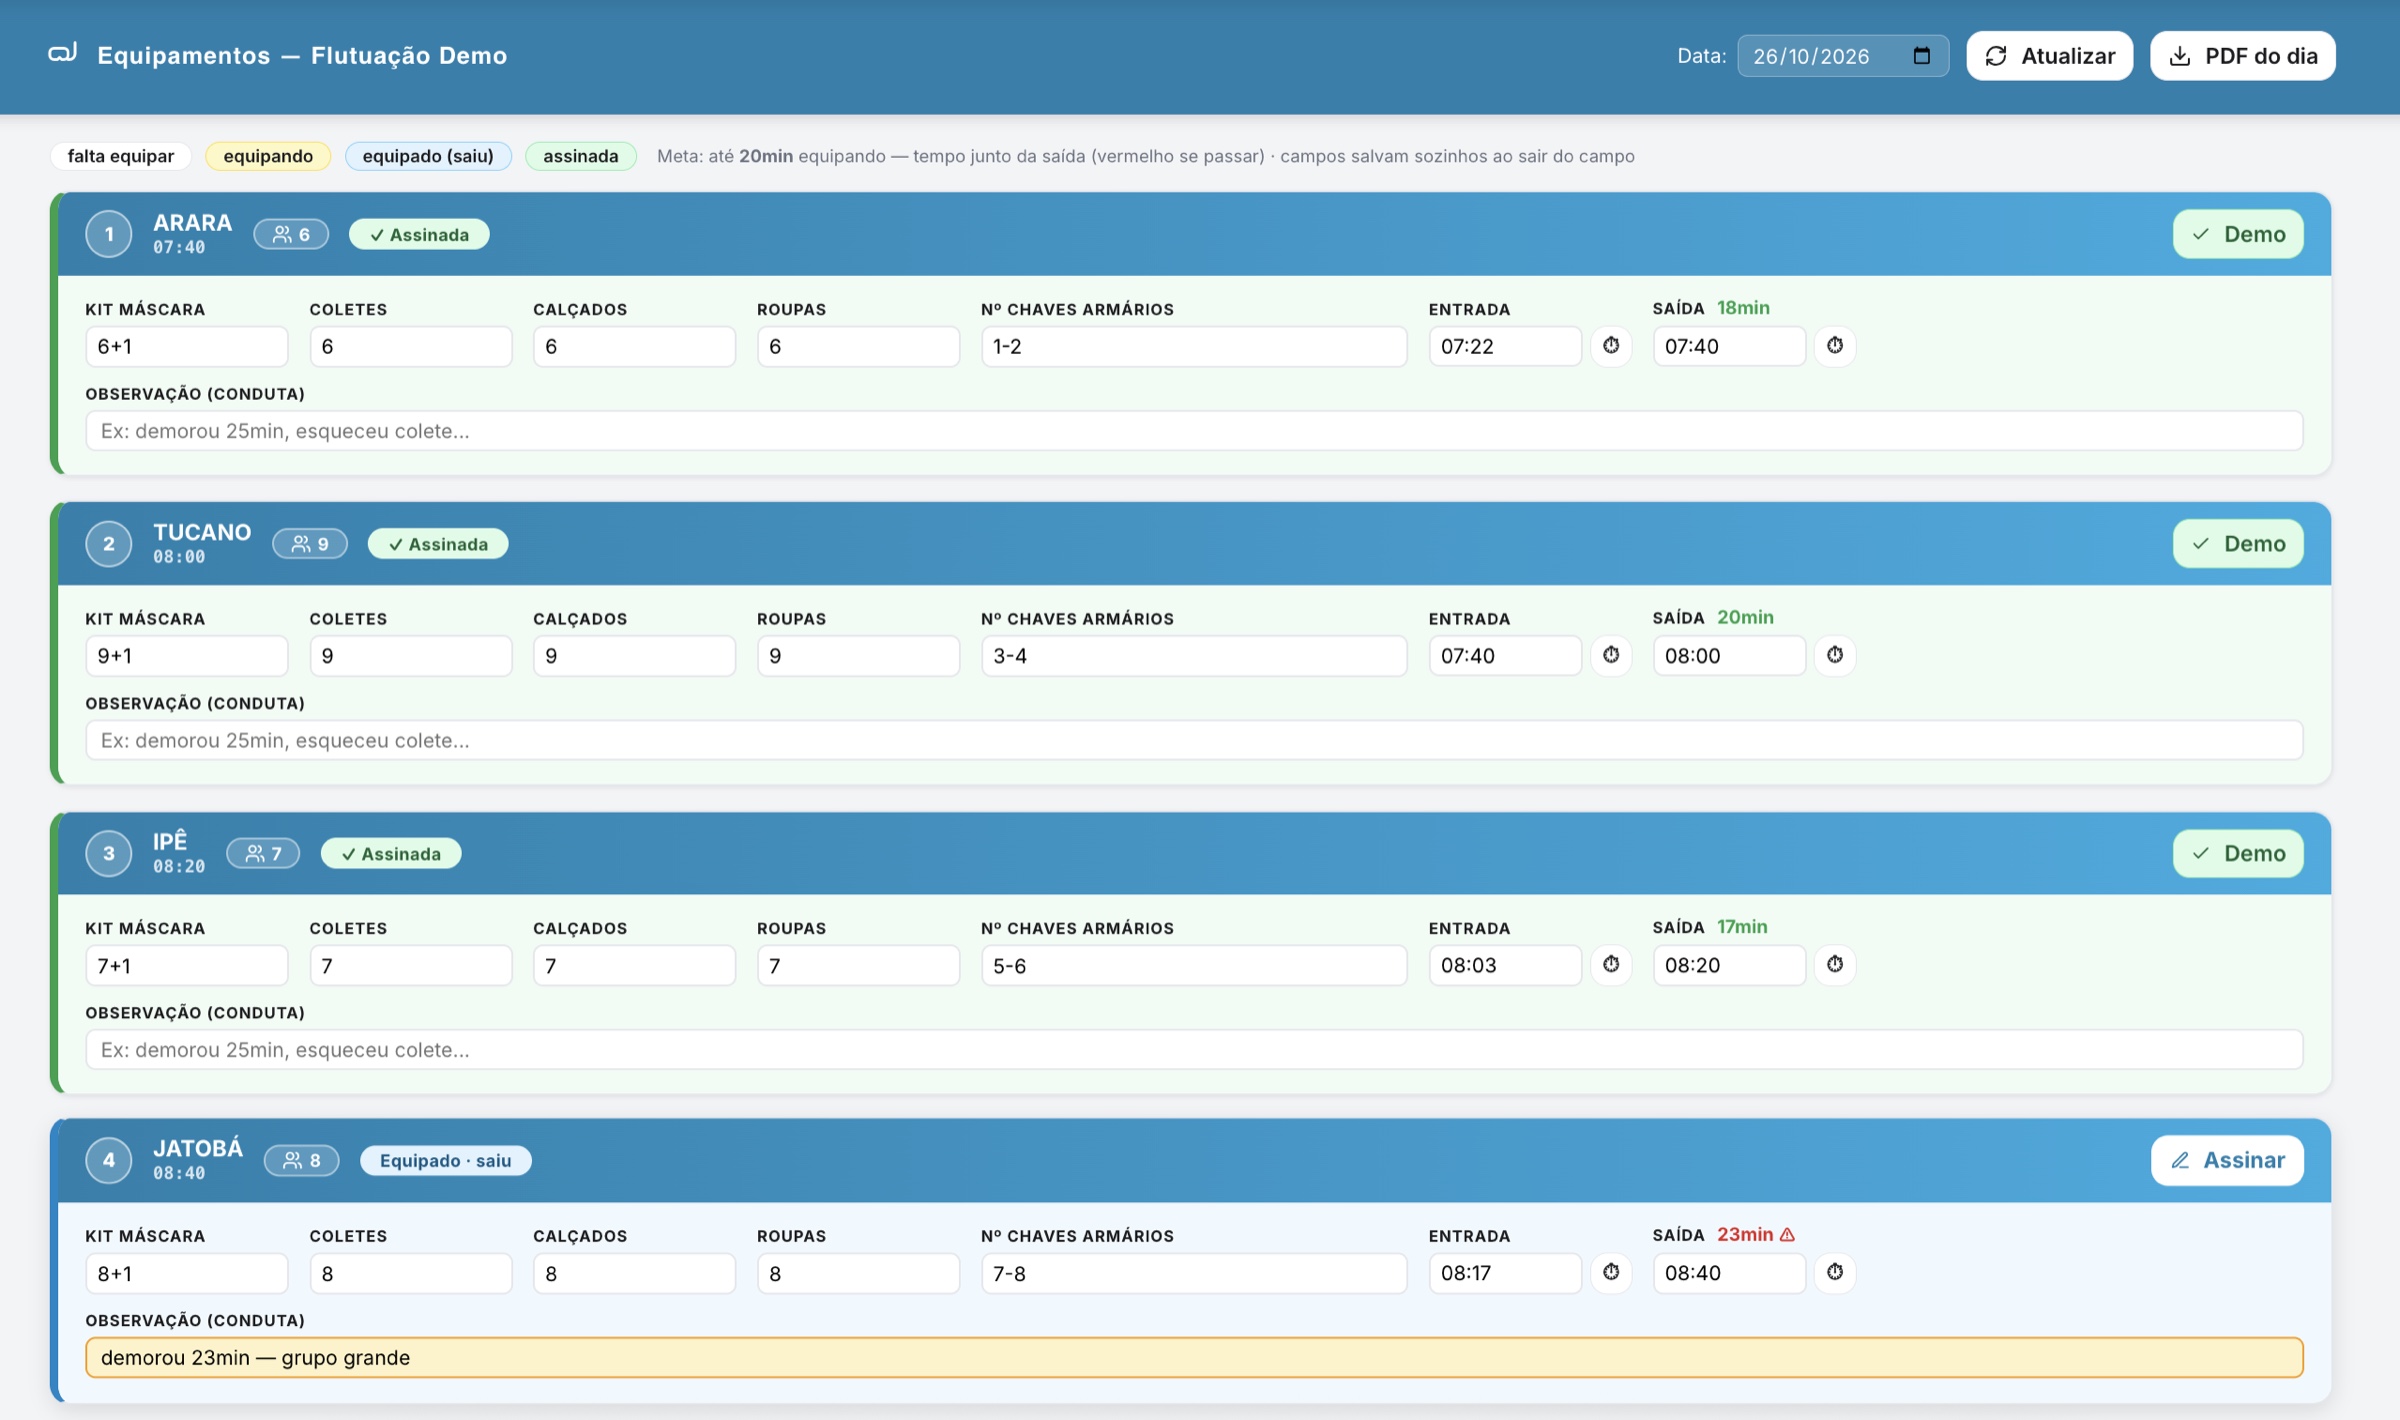
Task: Click the 'assinada' legend pill
Action: [581, 156]
